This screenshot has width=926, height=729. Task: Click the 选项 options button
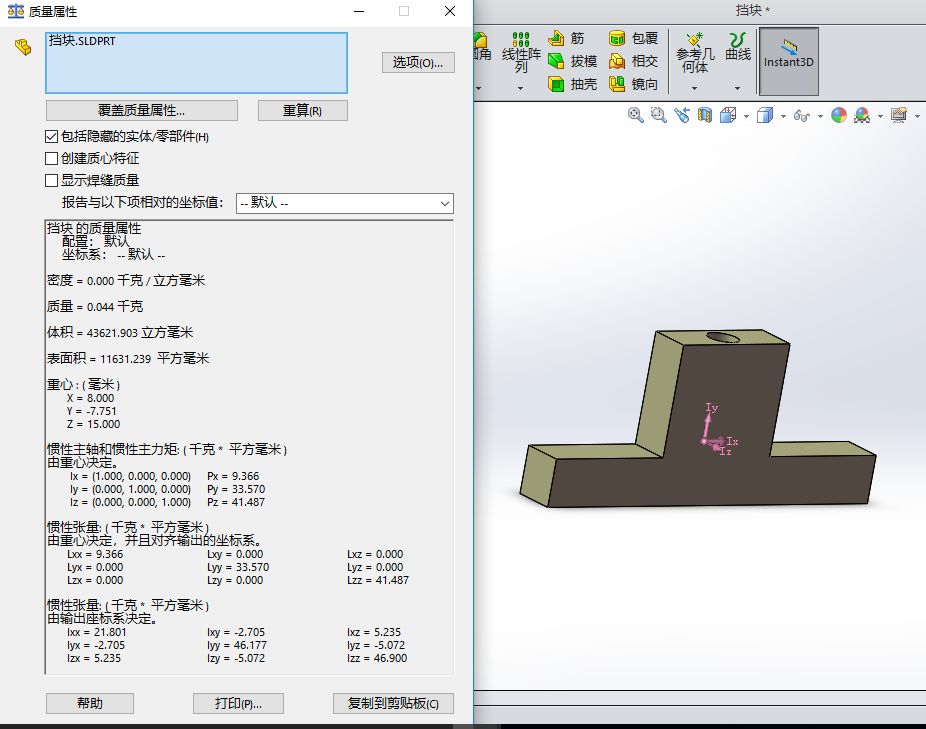click(418, 63)
